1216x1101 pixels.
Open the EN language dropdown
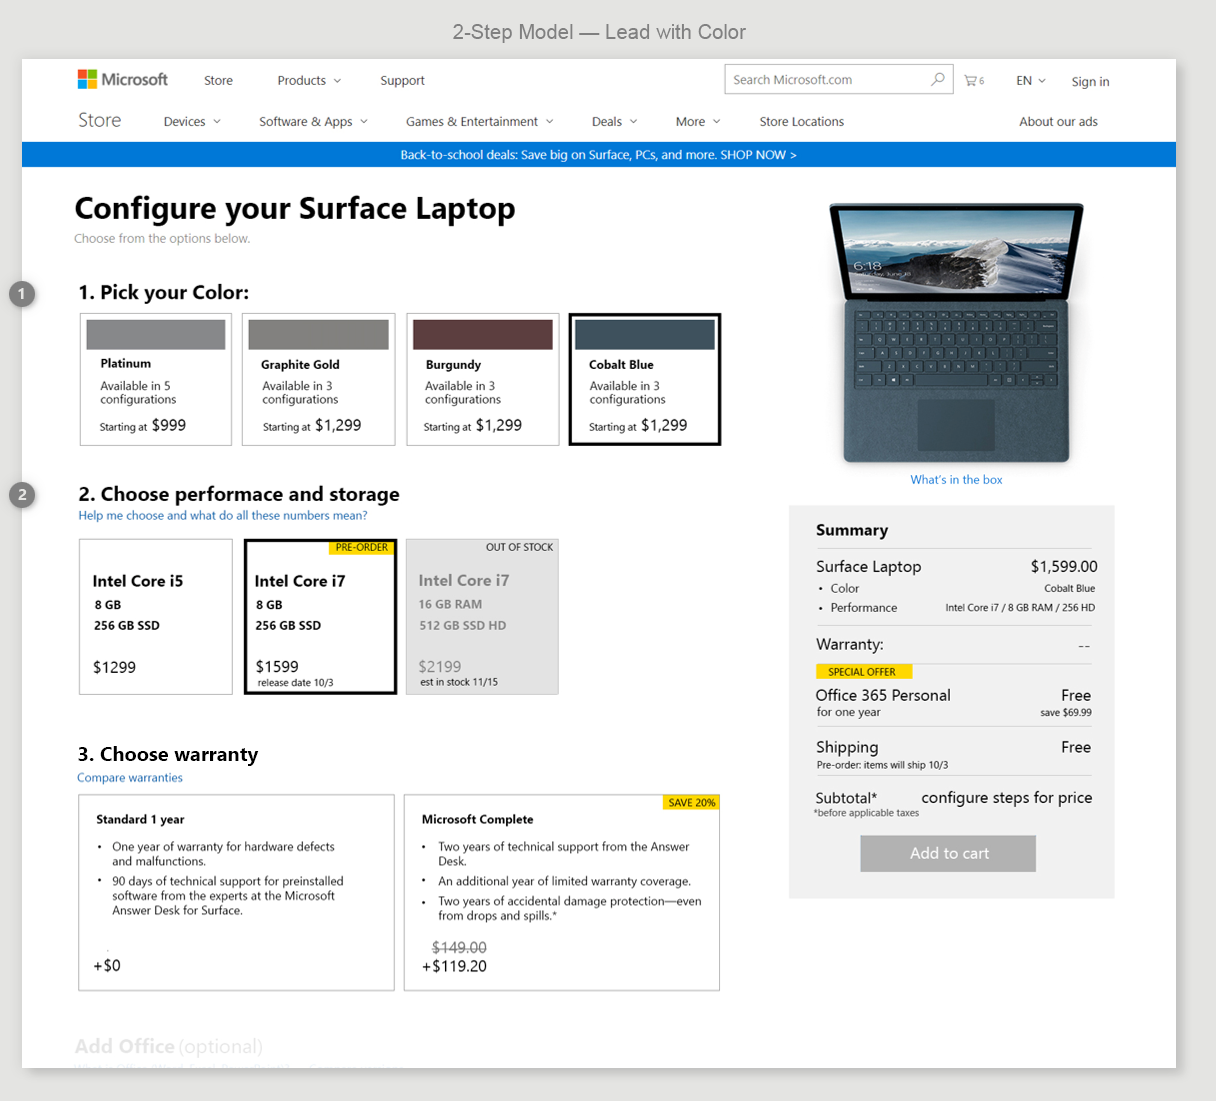1031,81
